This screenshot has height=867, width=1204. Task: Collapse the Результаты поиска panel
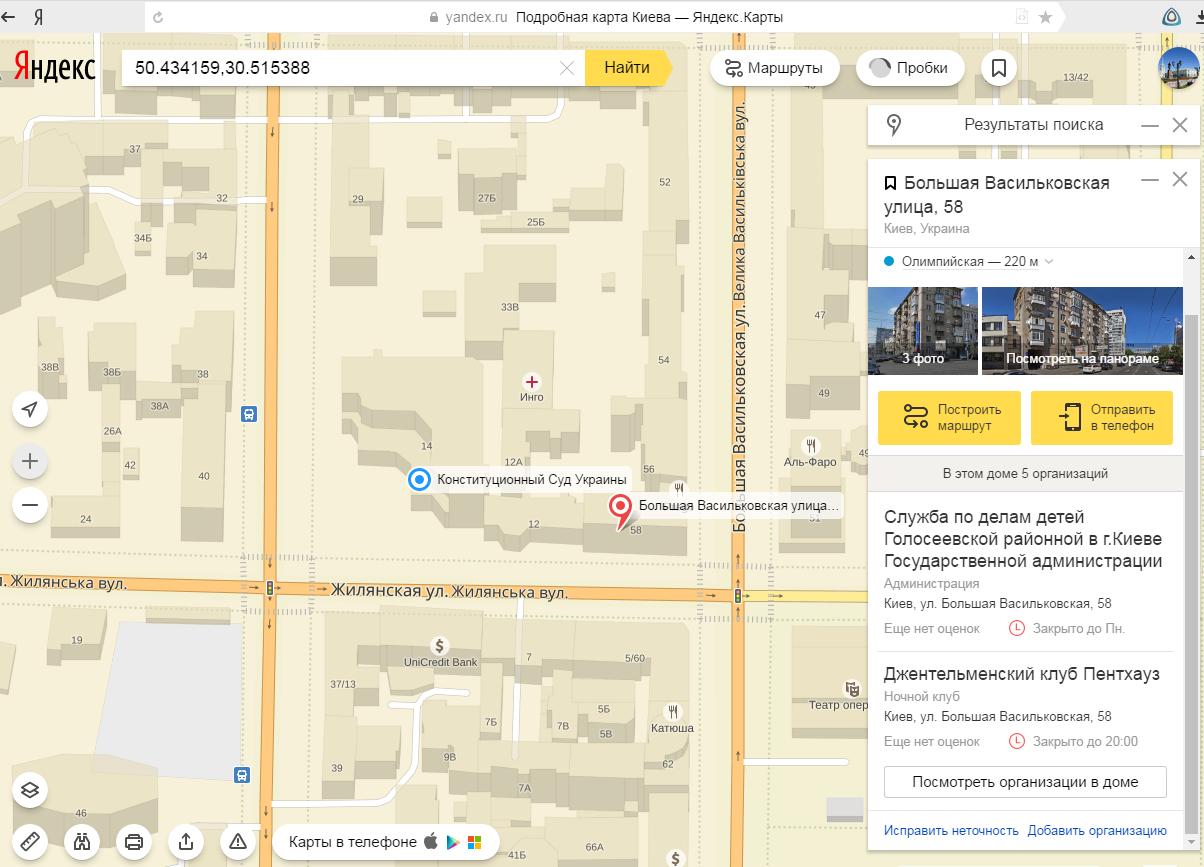tap(1150, 125)
